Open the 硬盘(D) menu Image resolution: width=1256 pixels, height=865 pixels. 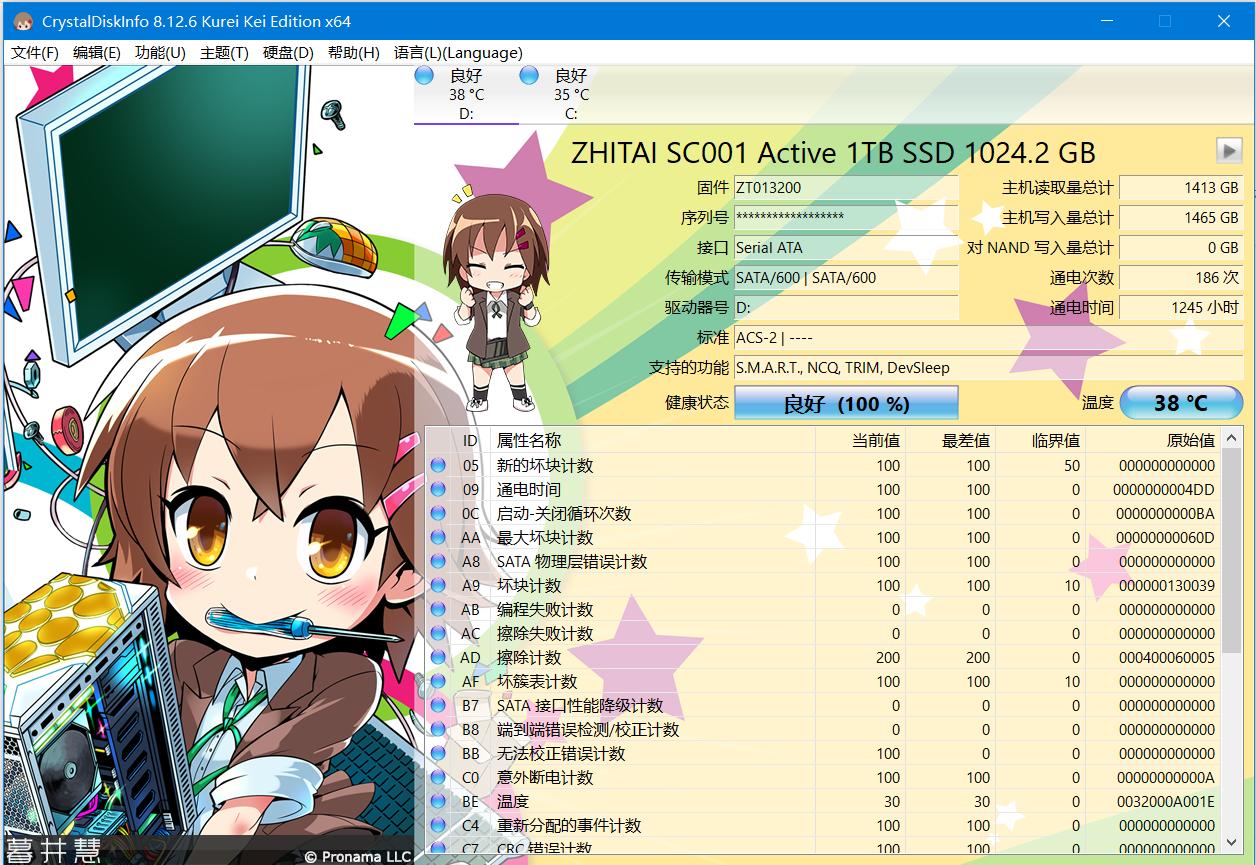pyautogui.click(x=288, y=53)
